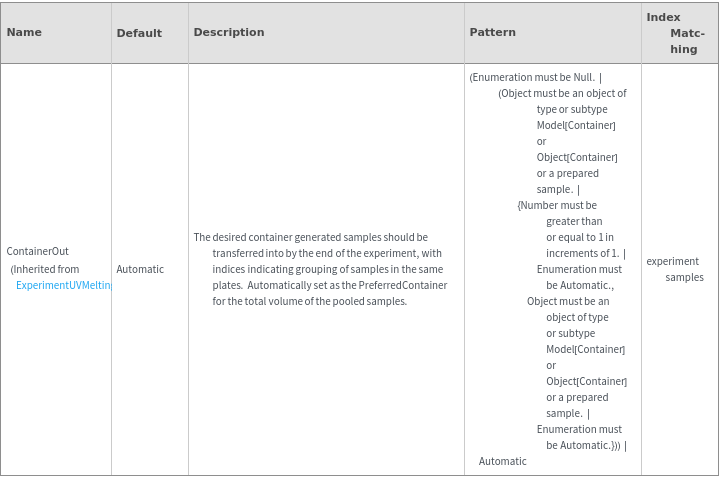719x477 pixels.
Task: Open the ExperimentUVMelting link
Action: click(63, 285)
